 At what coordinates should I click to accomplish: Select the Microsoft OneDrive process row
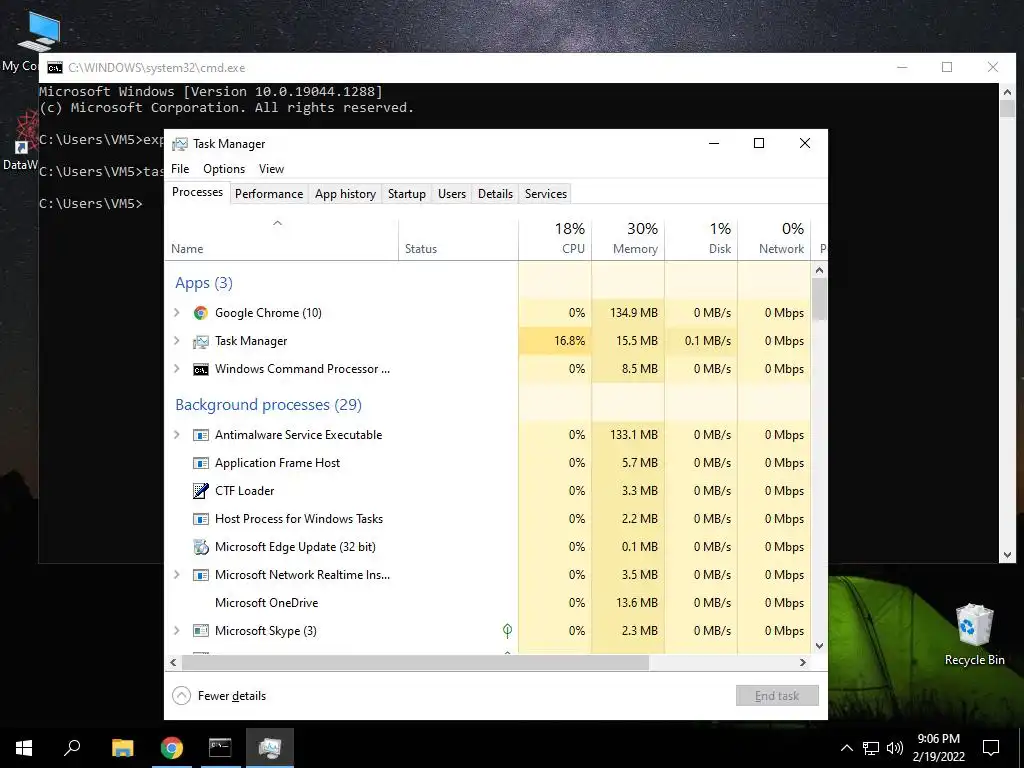488,603
